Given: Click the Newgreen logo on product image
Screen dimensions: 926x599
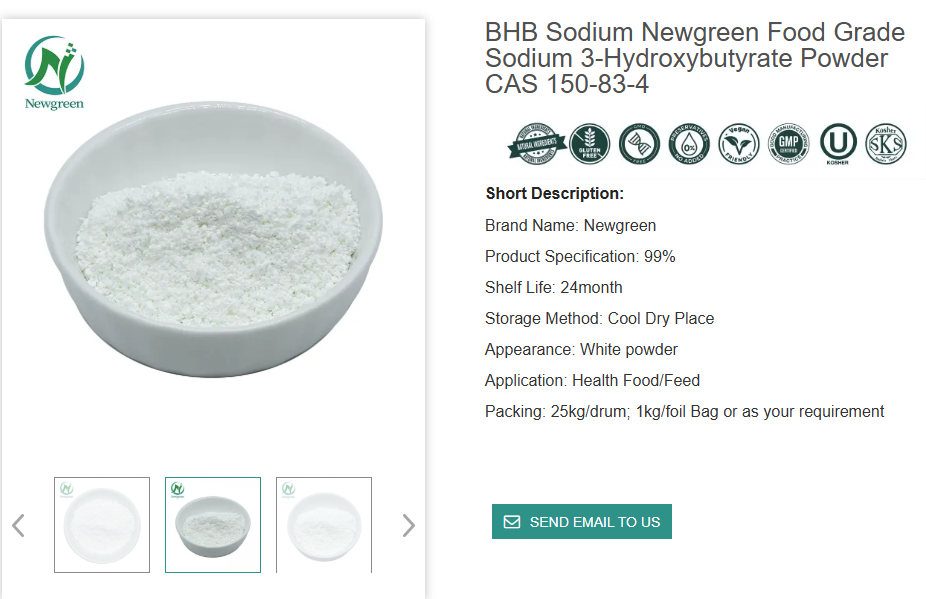Looking at the screenshot, I should point(54,72).
